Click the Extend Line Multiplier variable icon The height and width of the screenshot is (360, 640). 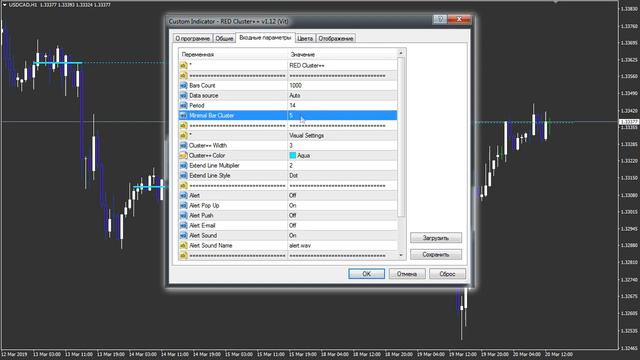click(183, 165)
